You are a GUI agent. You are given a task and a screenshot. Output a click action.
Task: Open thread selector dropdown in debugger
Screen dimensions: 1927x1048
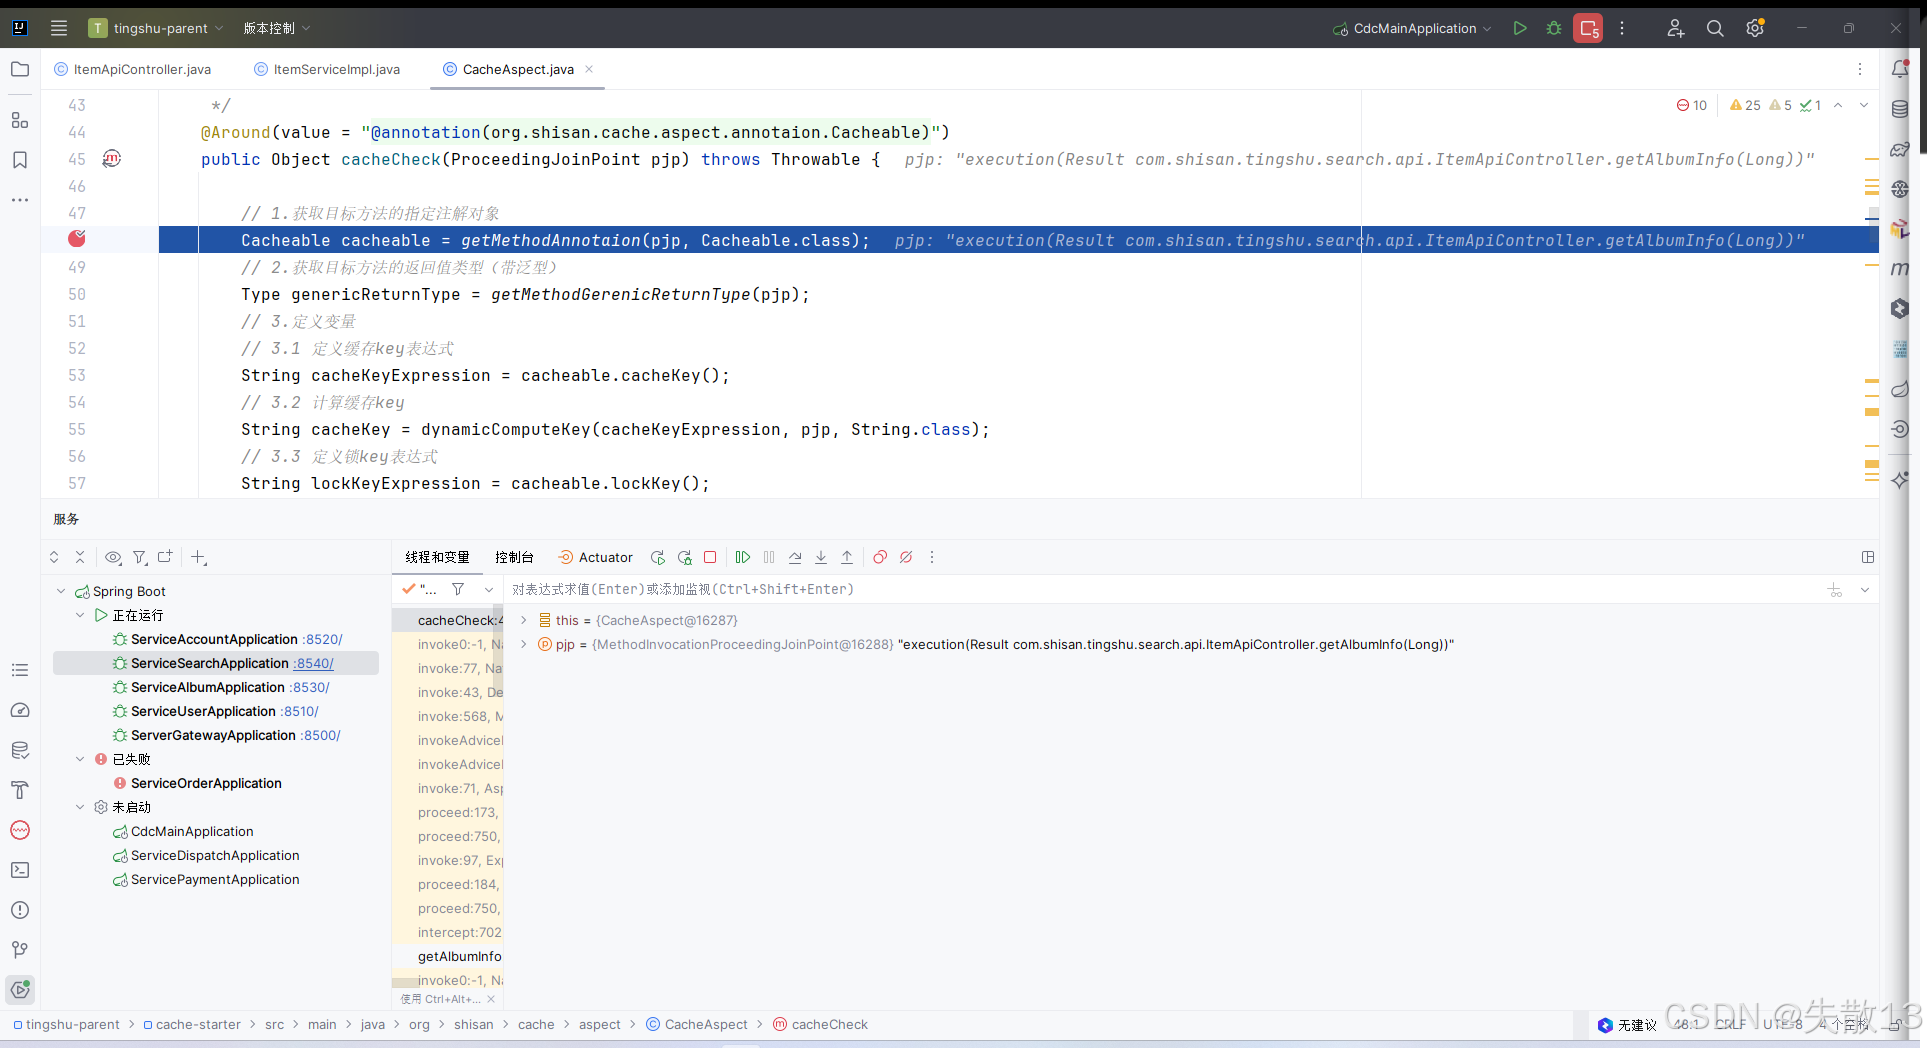(x=489, y=589)
